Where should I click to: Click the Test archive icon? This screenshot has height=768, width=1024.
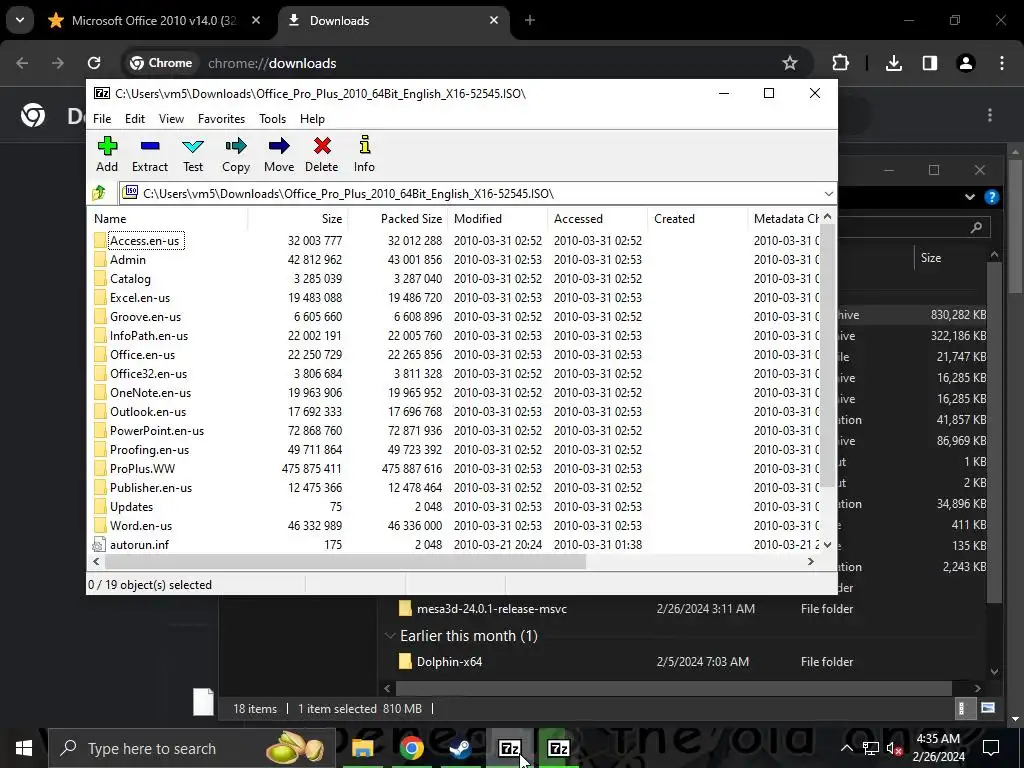click(193, 154)
